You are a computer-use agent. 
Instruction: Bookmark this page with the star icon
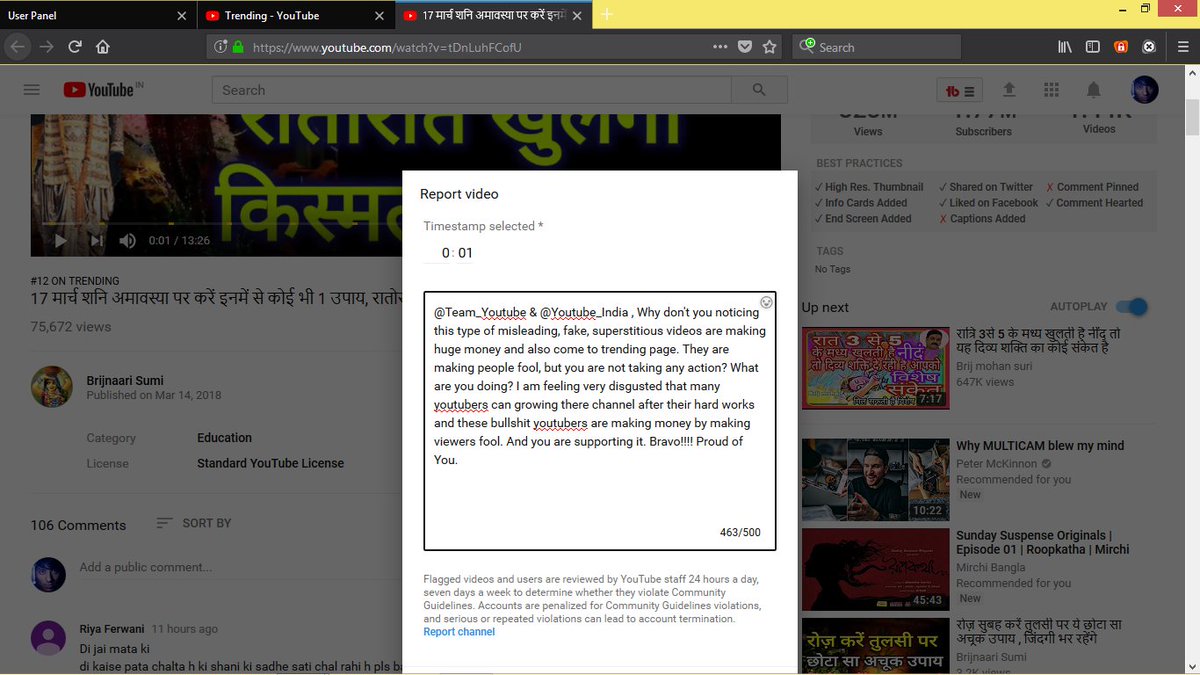click(769, 47)
